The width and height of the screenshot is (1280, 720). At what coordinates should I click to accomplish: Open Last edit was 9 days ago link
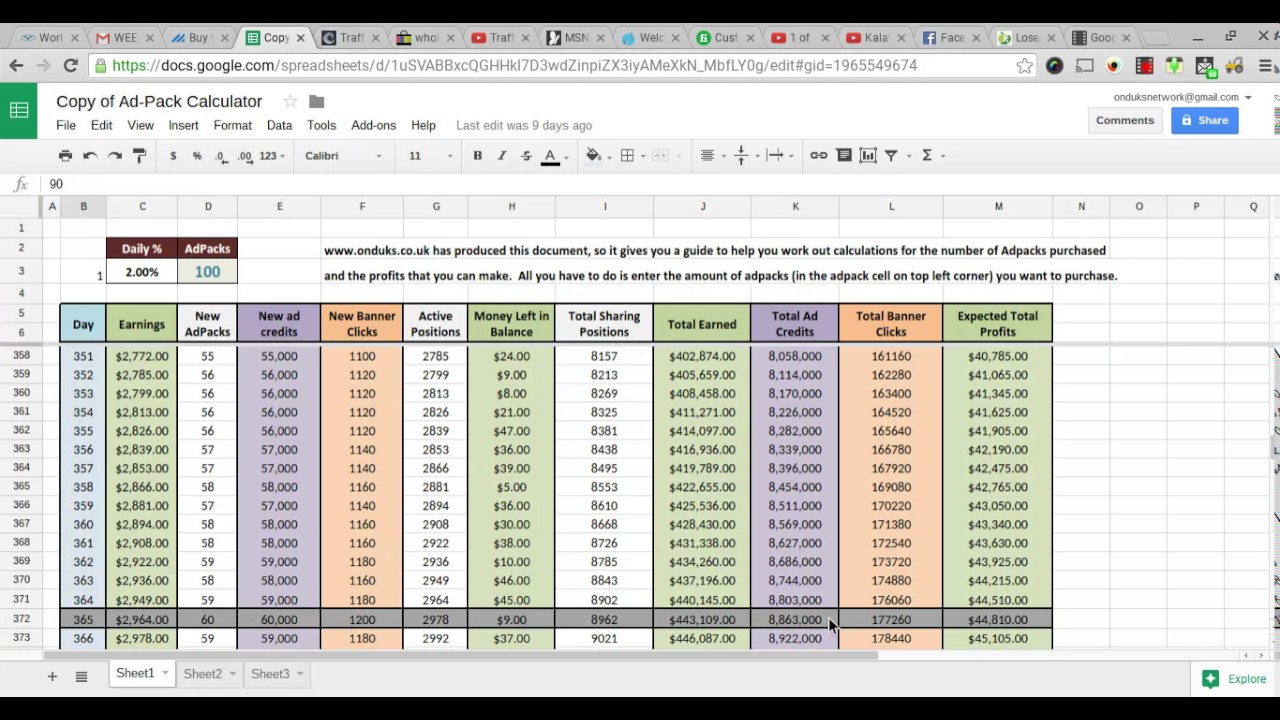click(524, 125)
